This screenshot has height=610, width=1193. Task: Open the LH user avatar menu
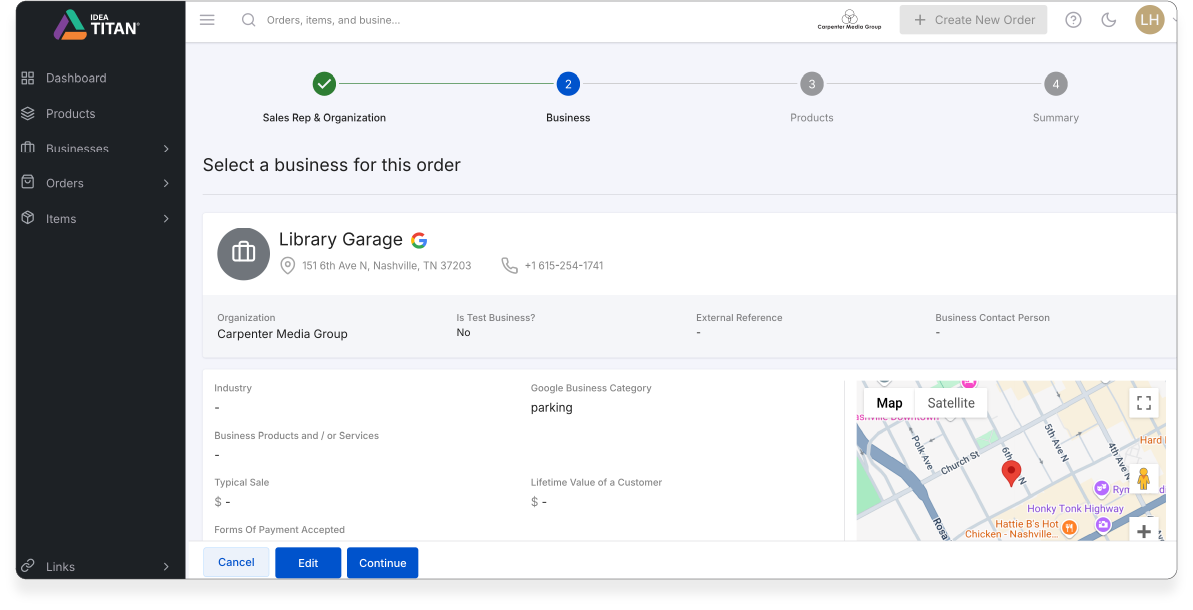click(x=1150, y=20)
